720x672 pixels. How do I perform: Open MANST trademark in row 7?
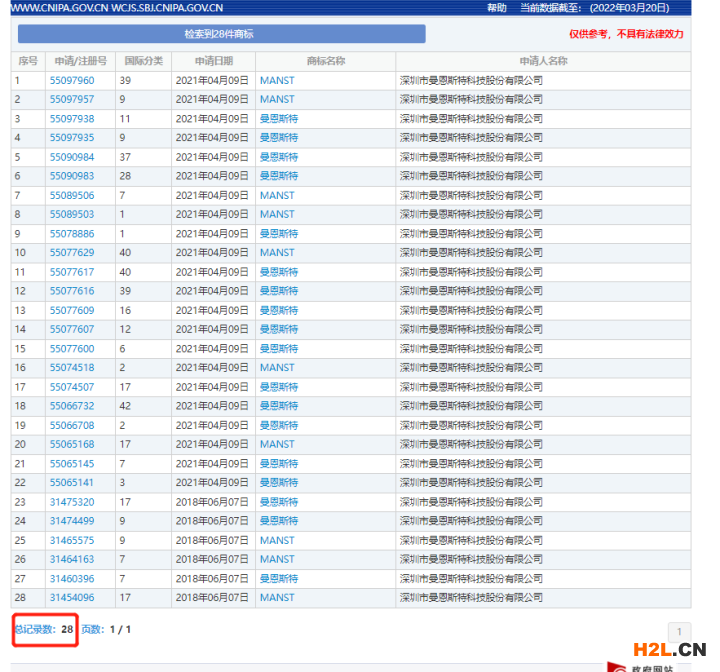coord(277,195)
